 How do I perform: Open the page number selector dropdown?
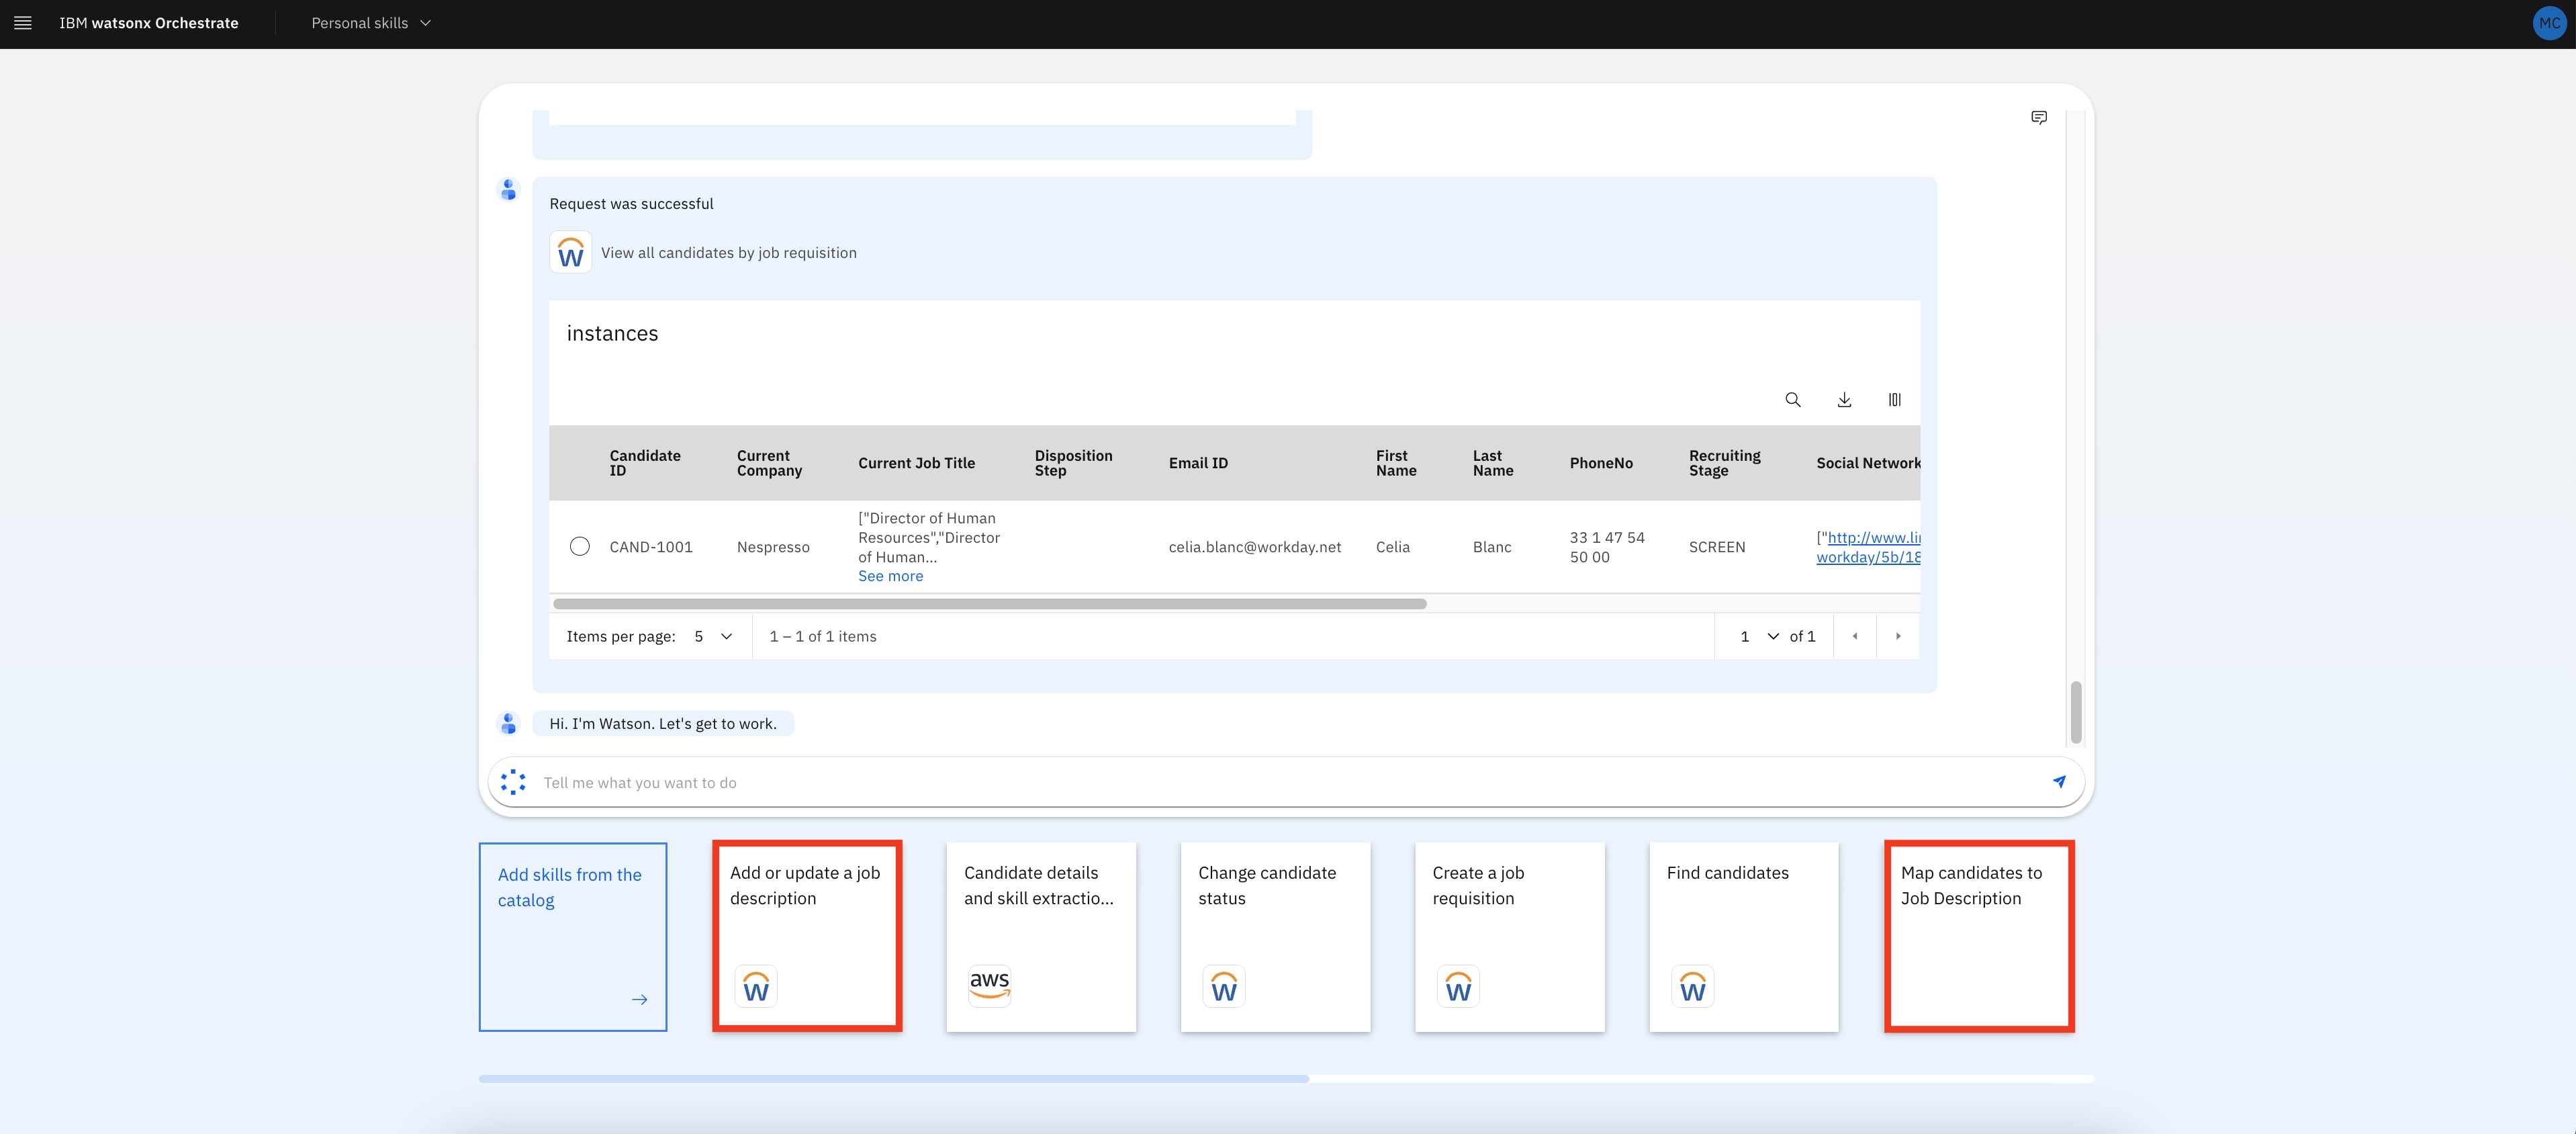point(1758,636)
